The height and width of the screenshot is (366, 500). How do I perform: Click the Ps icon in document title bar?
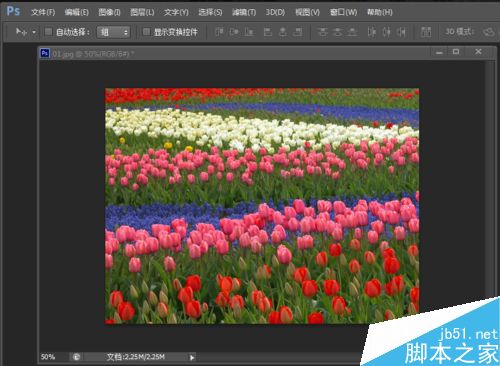[45, 53]
